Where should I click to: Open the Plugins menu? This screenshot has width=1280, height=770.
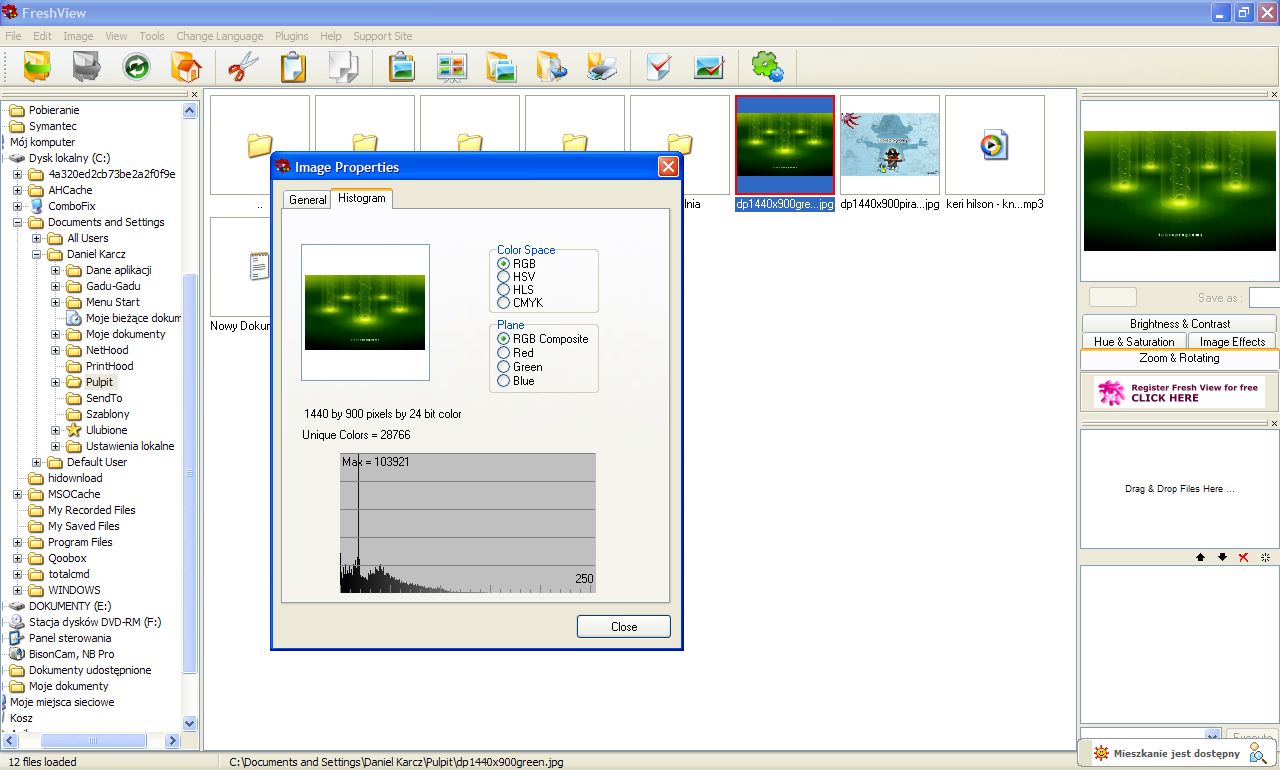click(291, 36)
